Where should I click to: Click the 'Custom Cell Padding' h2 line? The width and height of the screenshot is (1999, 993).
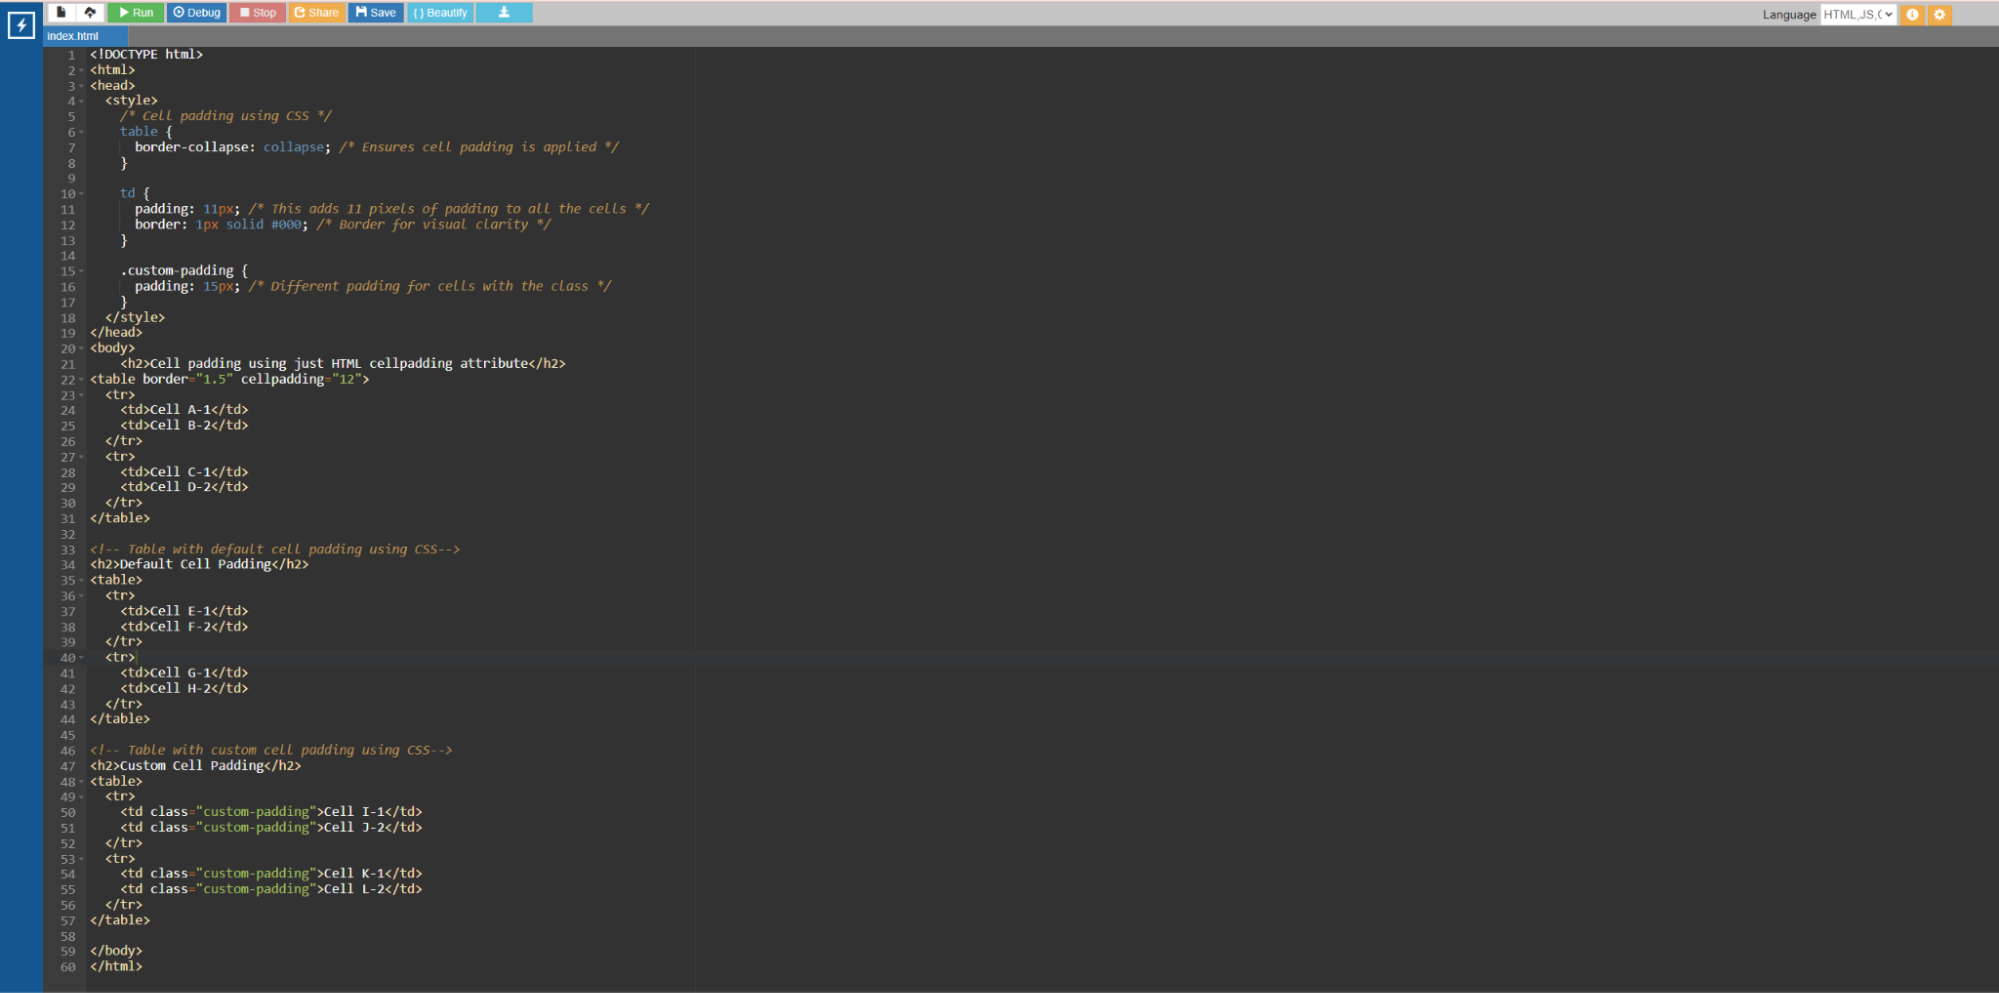(x=195, y=766)
